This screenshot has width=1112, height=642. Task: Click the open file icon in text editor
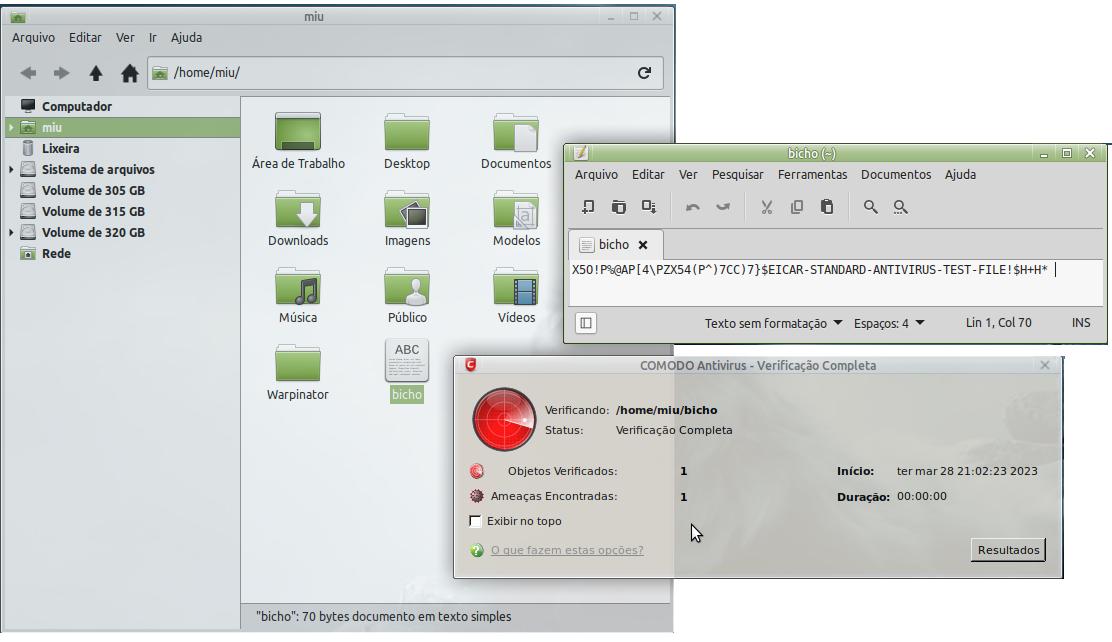(618, 207)
